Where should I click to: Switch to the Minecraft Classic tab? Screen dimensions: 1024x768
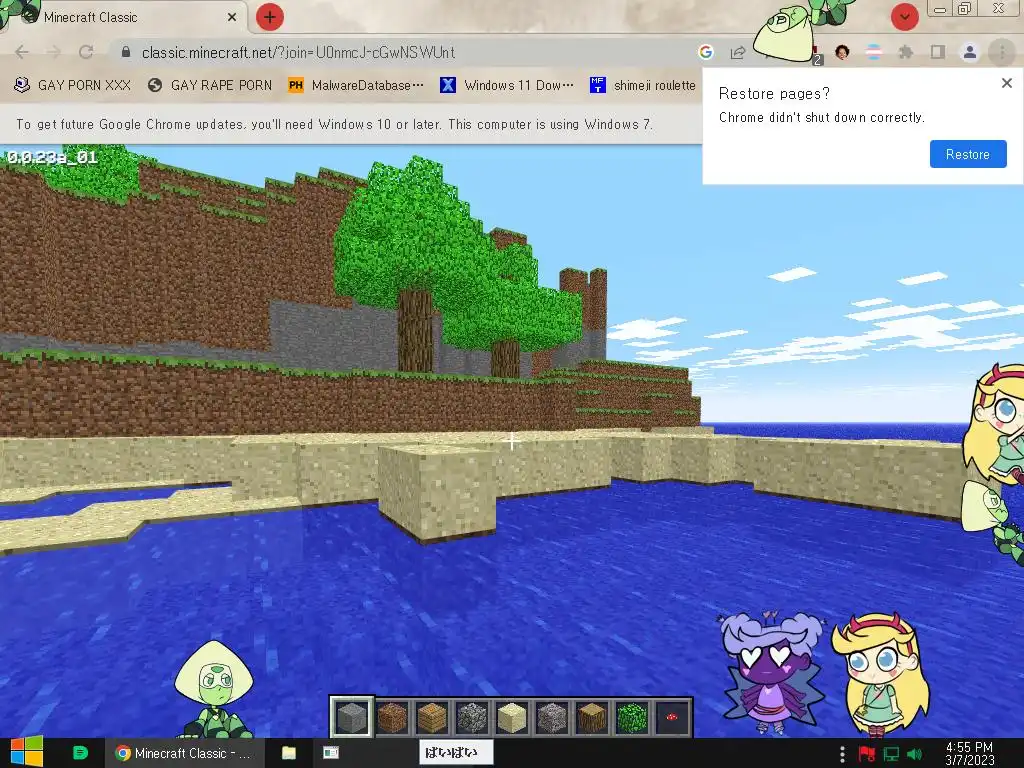coord(124,17)
